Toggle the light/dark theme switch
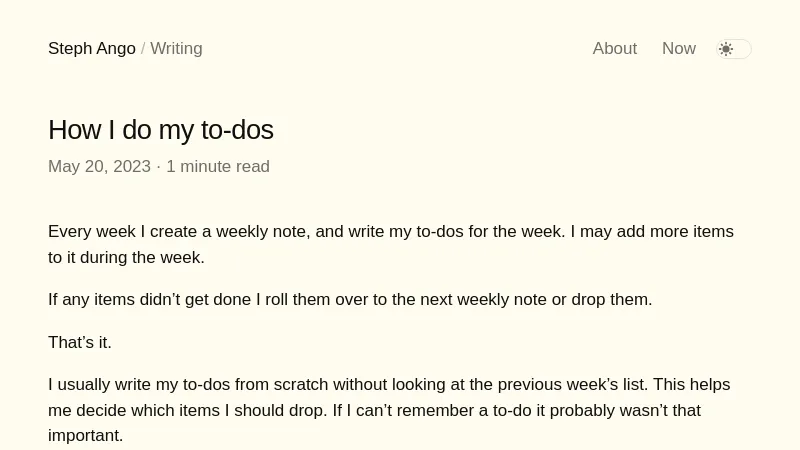This screenshot has width=800, height=450. pyautogui.click(x=735, y=49)
